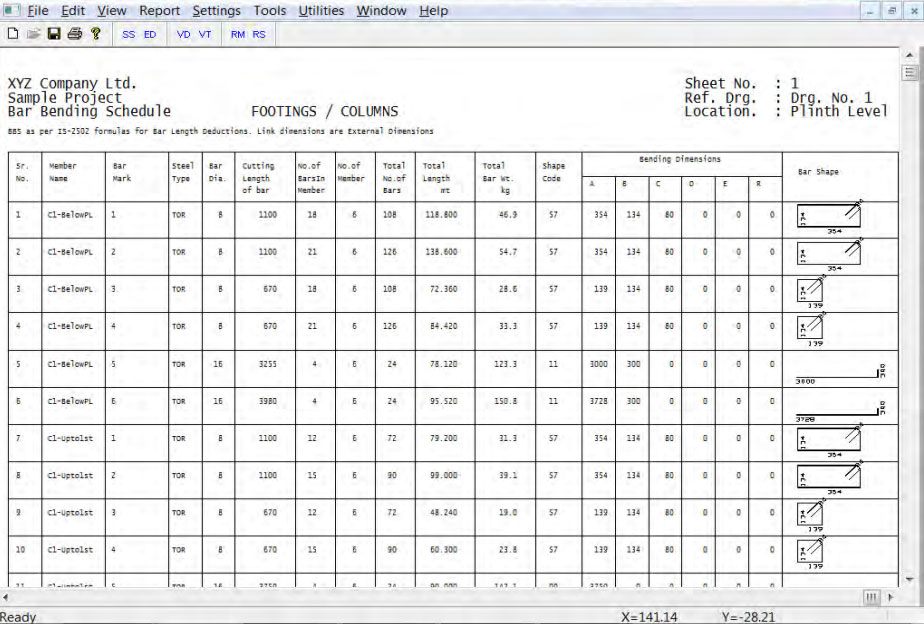Screen dimensions: 924x624
Task: Activate the VT toolbar function
Action: (203, 33)
